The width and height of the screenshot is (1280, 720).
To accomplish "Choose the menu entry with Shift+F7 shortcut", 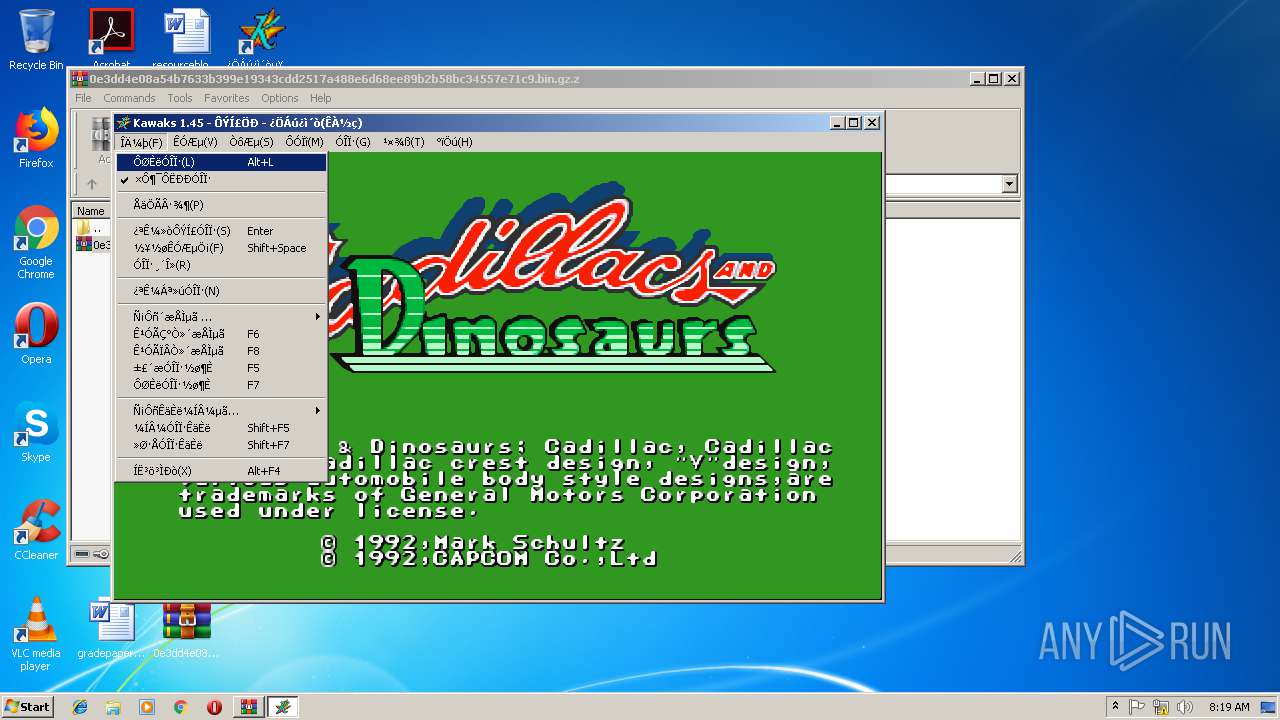I will tap(221, 445).
